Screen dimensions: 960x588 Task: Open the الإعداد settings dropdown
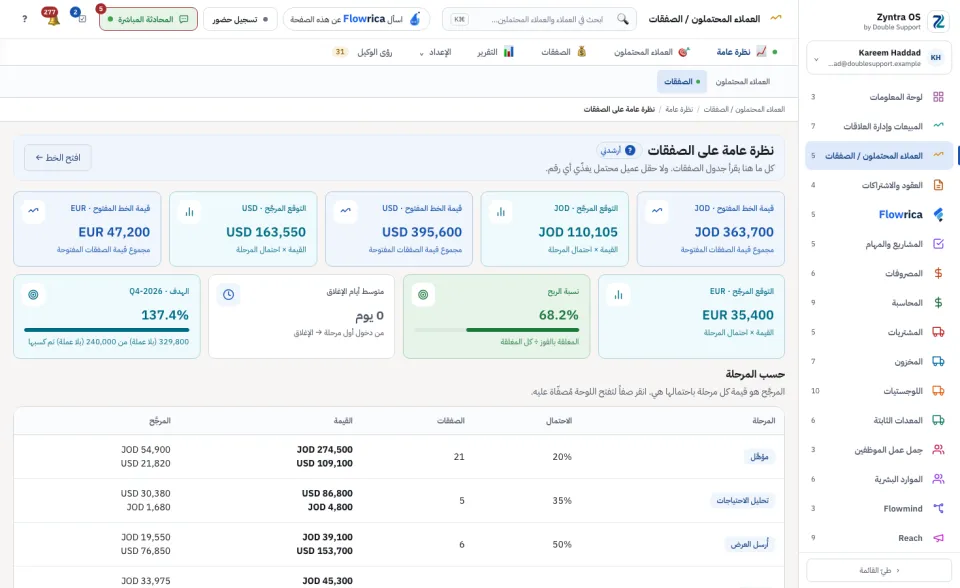[x=435, y=52]
